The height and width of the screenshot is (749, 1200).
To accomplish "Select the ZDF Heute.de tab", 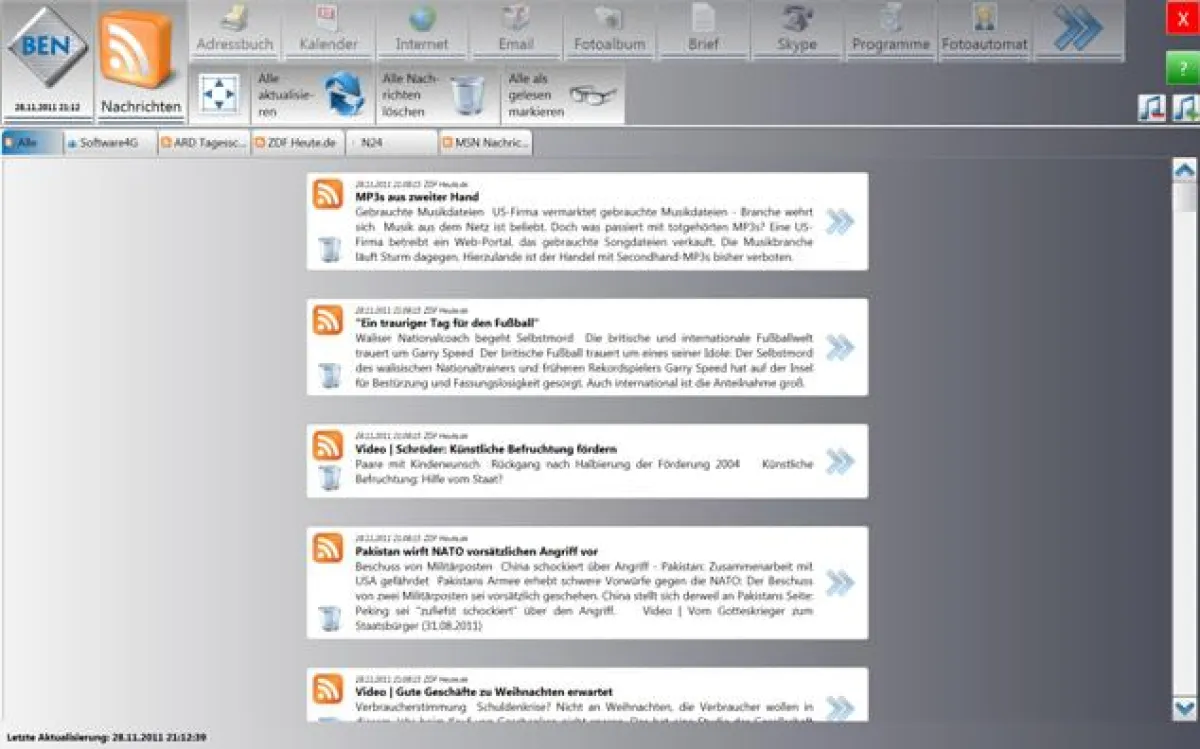I will [x=295, y=142].
